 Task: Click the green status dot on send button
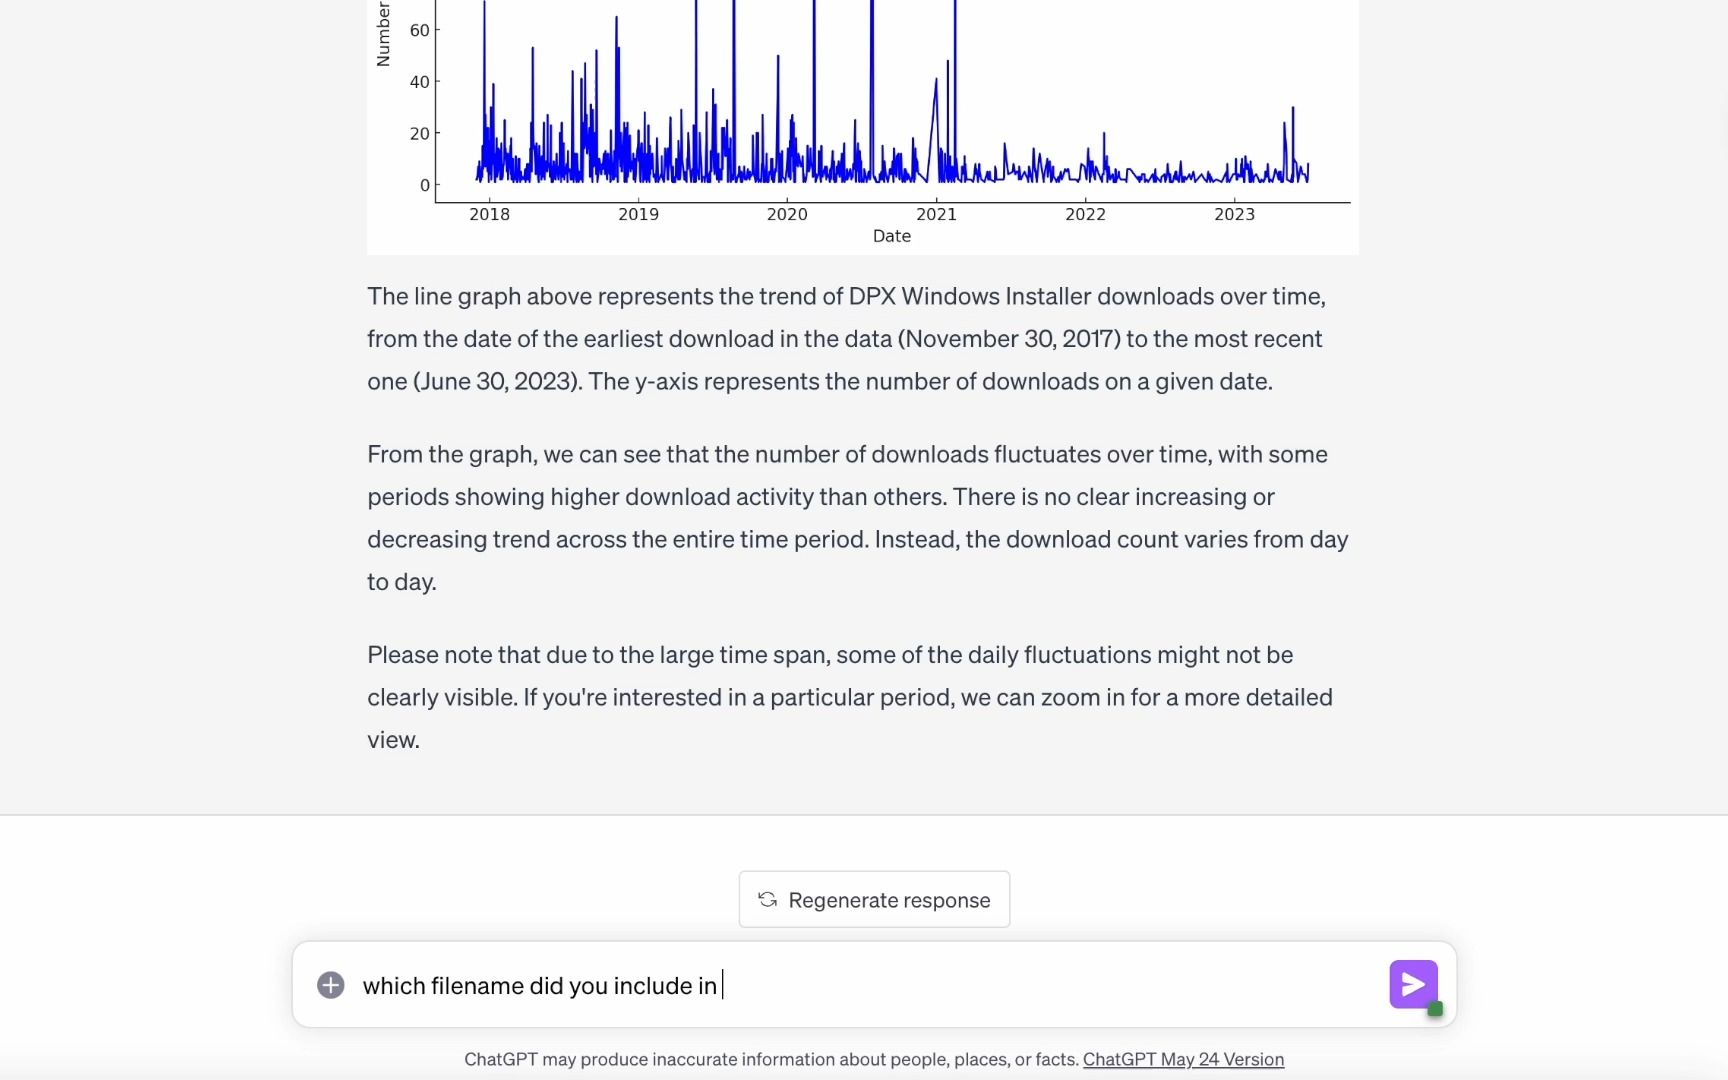pos(1435,1009)
